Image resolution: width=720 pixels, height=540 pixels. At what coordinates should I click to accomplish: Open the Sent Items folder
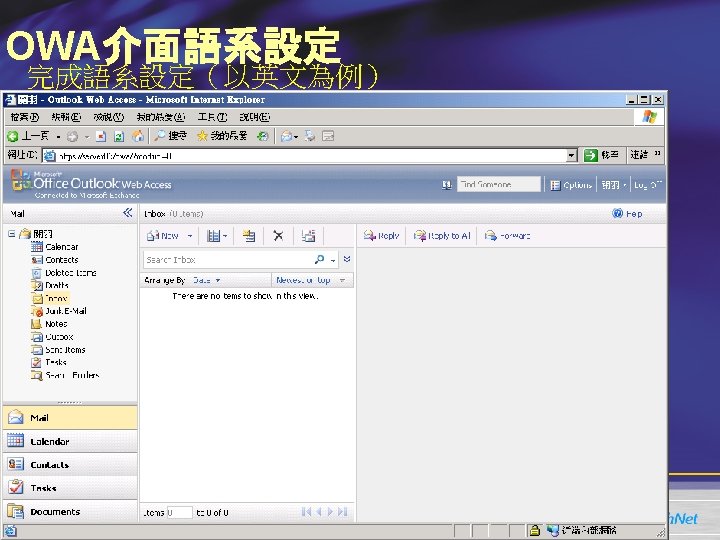click(58, 349)
